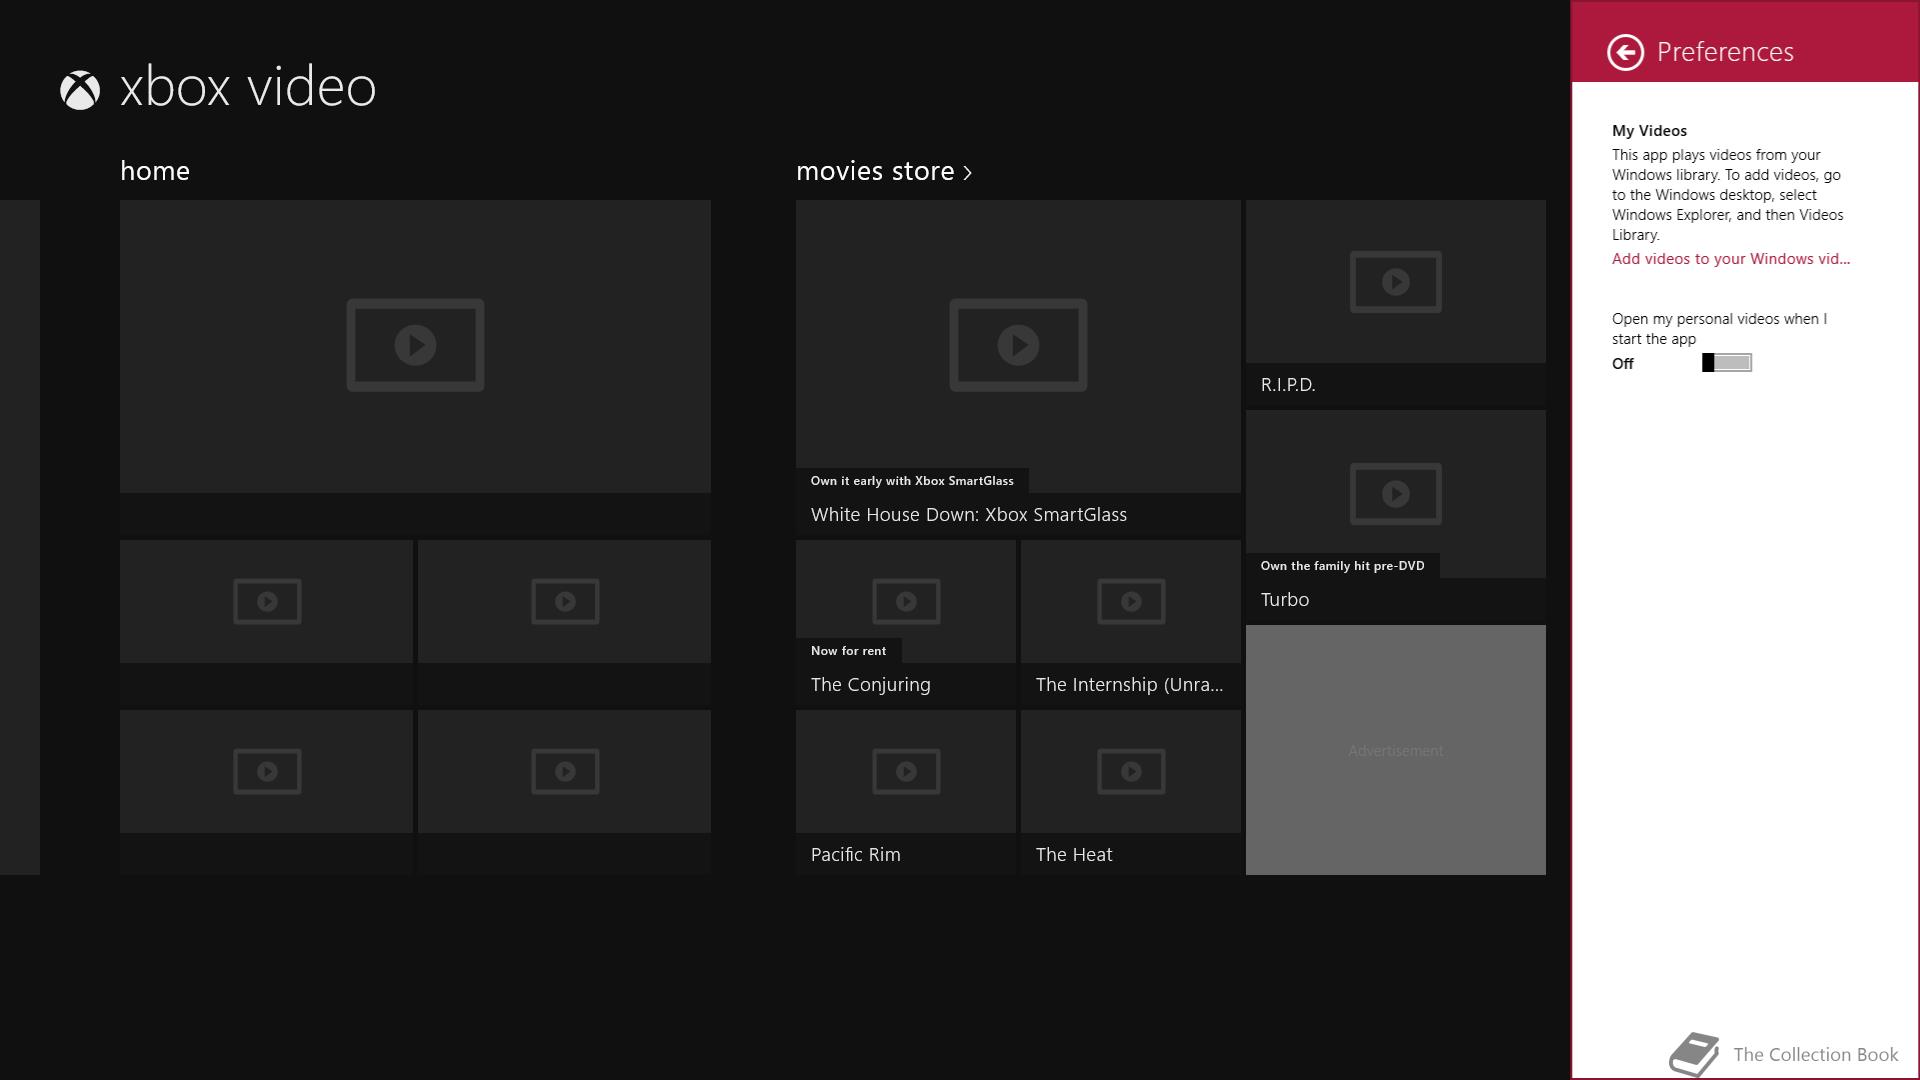The width and height of the screenshot is (1920, 1080).
Task: Expand the movies store section chevron
Action: point(968,173)
